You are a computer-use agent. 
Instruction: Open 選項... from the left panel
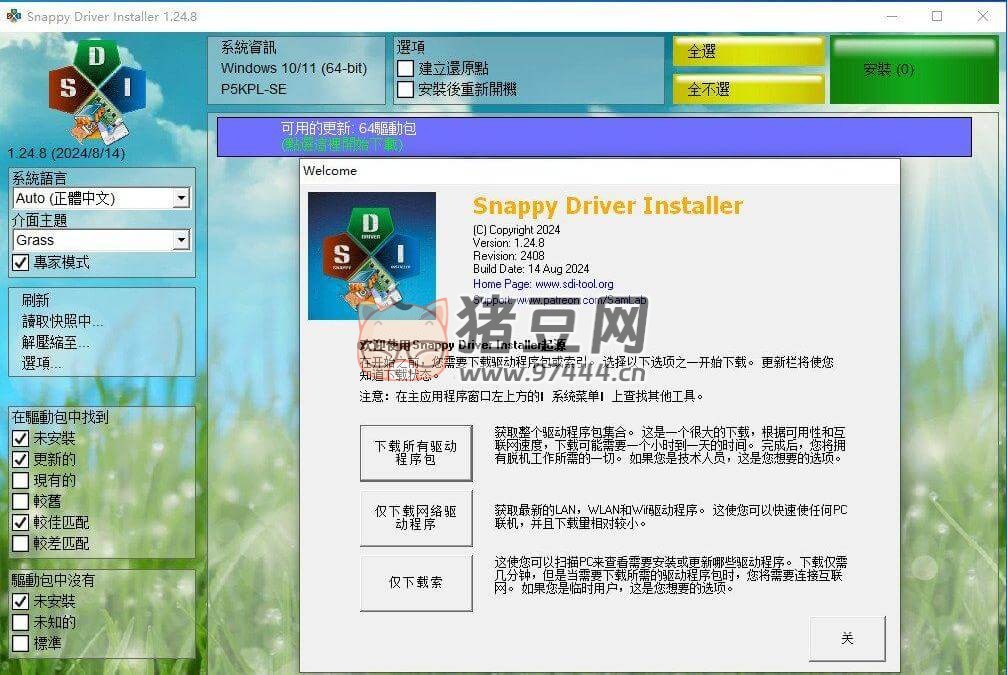42,363
